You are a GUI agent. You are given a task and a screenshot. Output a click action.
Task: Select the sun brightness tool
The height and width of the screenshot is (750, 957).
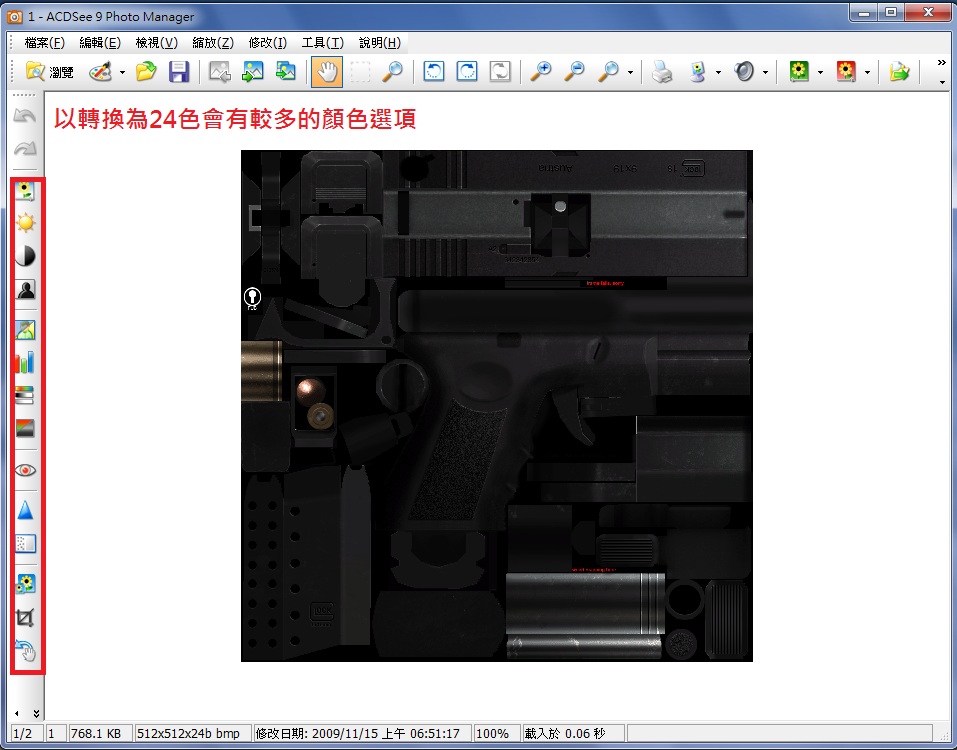pos(25,223)
